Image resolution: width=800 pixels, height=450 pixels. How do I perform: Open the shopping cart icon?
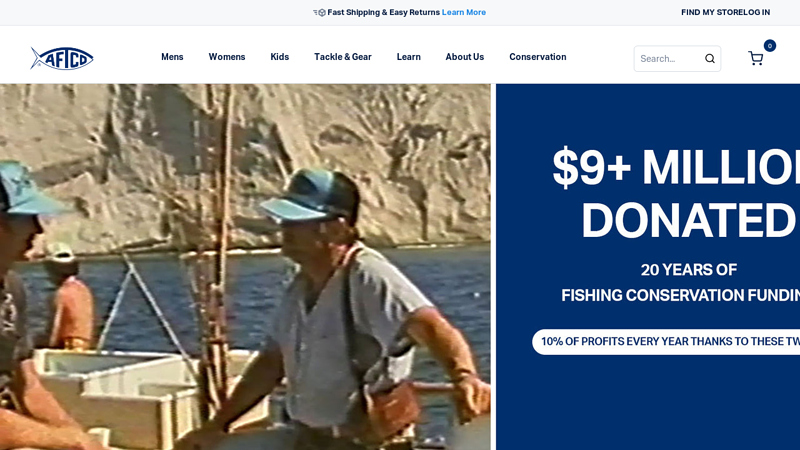point(756,58)
